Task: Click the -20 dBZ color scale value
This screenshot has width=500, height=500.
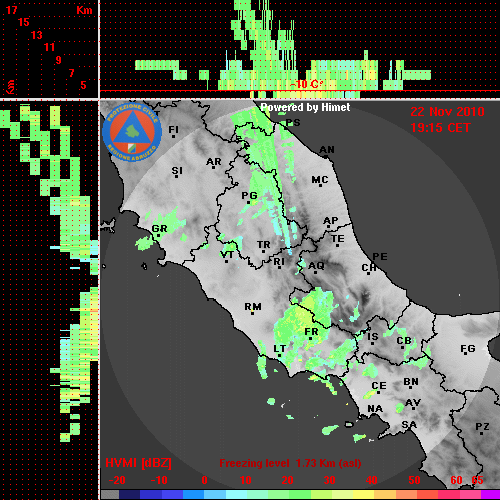Action: 117,480
